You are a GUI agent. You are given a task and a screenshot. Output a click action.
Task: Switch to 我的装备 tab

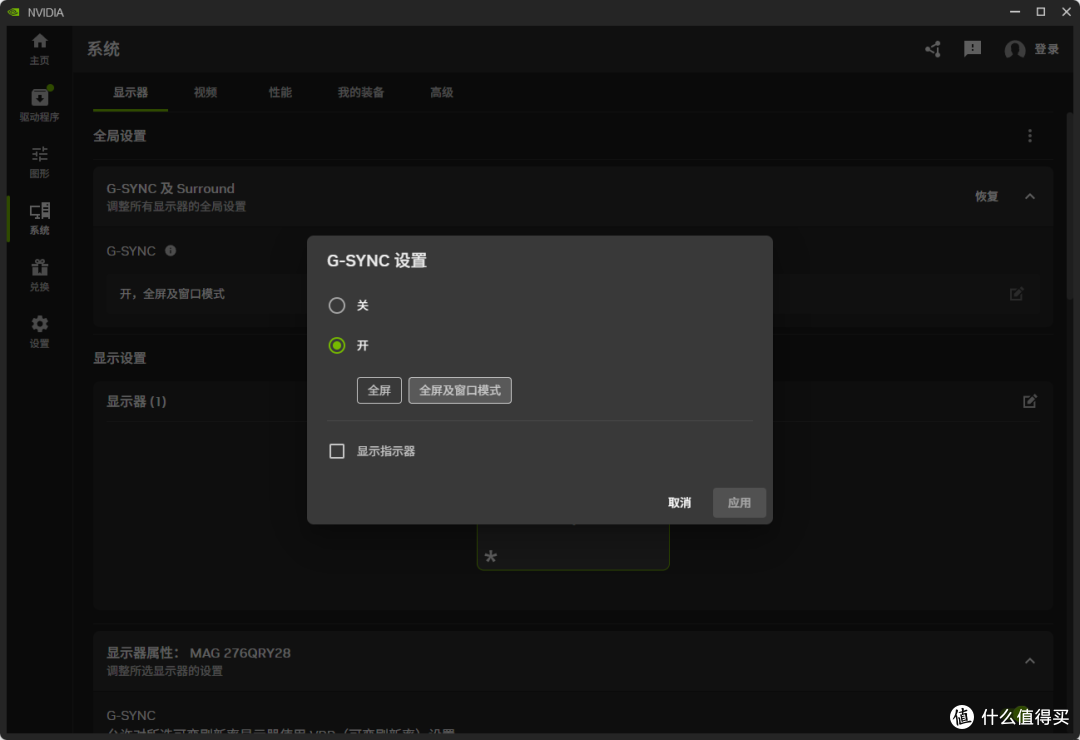click(x=361, y=92)
